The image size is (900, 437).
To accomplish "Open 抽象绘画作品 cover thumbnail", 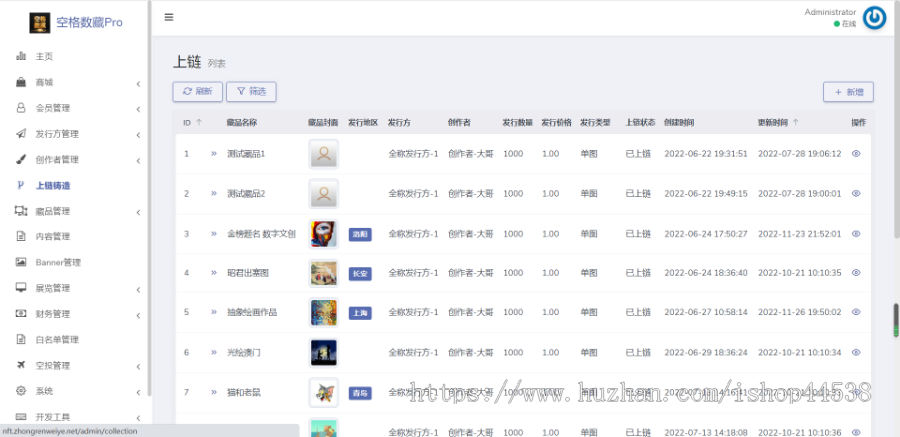I will [324, 312].
